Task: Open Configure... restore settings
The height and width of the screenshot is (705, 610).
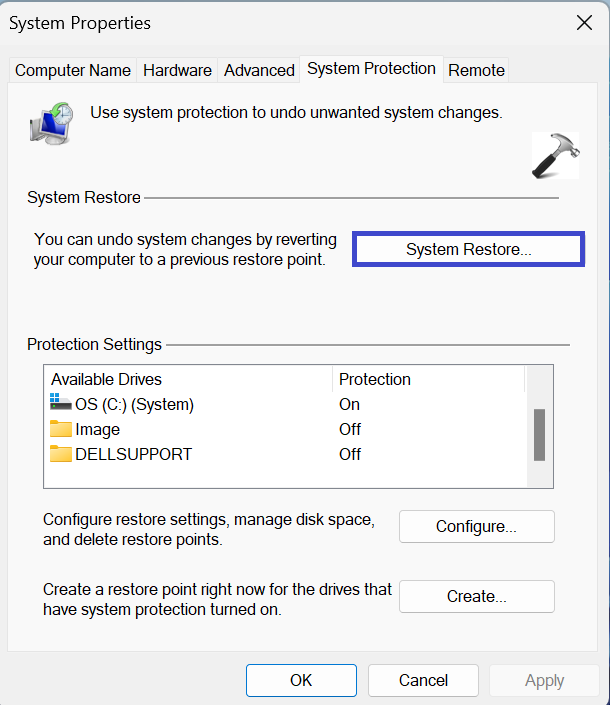Action: (x=476, y=526)
